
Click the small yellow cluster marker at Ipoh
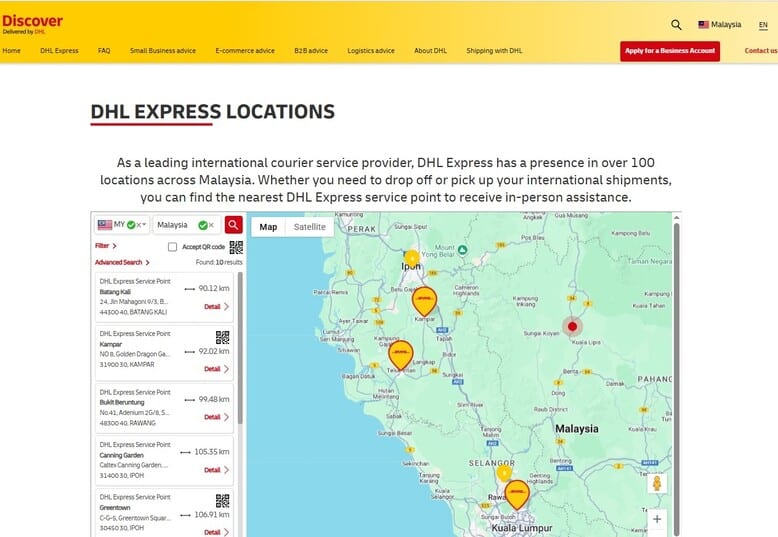point(411,258)
